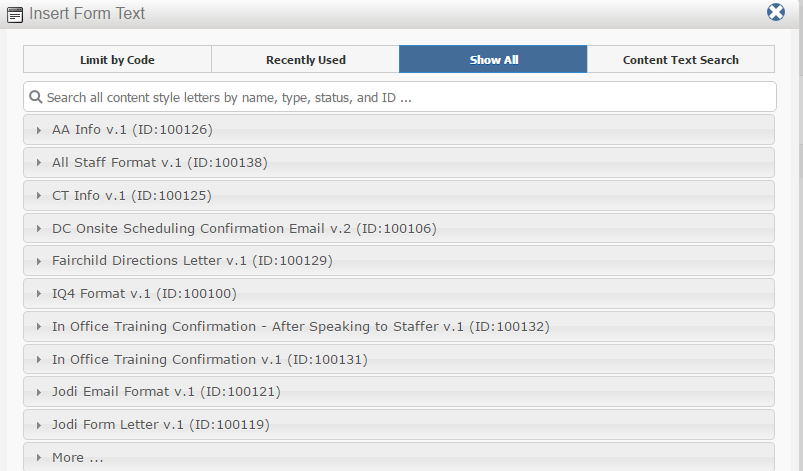Click the Insert Form Text title icon

pyautogui.click(x=15, y=15)
